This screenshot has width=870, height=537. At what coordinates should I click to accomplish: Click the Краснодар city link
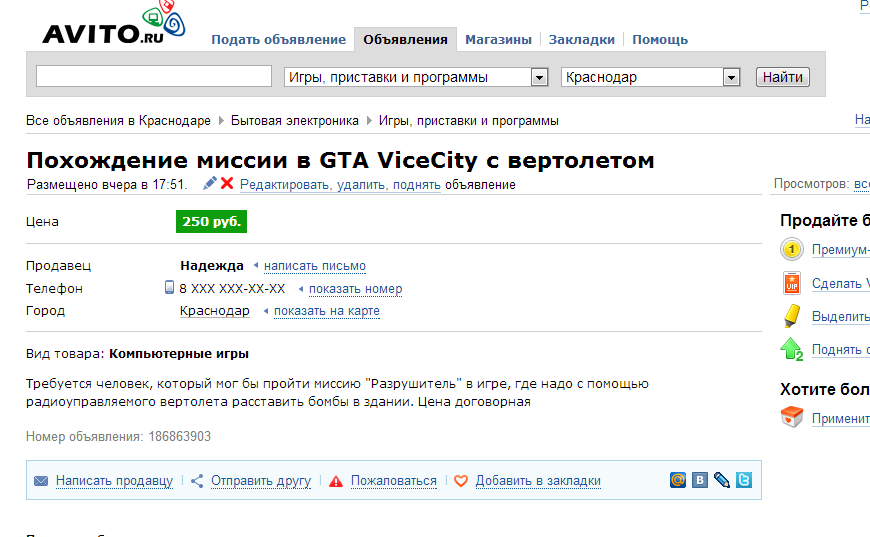(215, 311)
